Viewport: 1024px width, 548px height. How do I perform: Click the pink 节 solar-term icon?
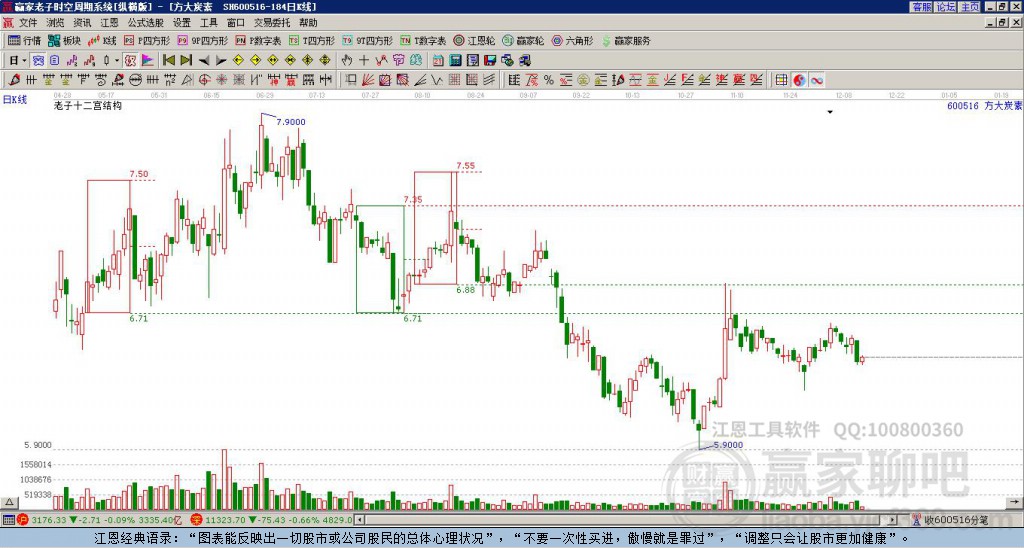(x=398, y=60)
